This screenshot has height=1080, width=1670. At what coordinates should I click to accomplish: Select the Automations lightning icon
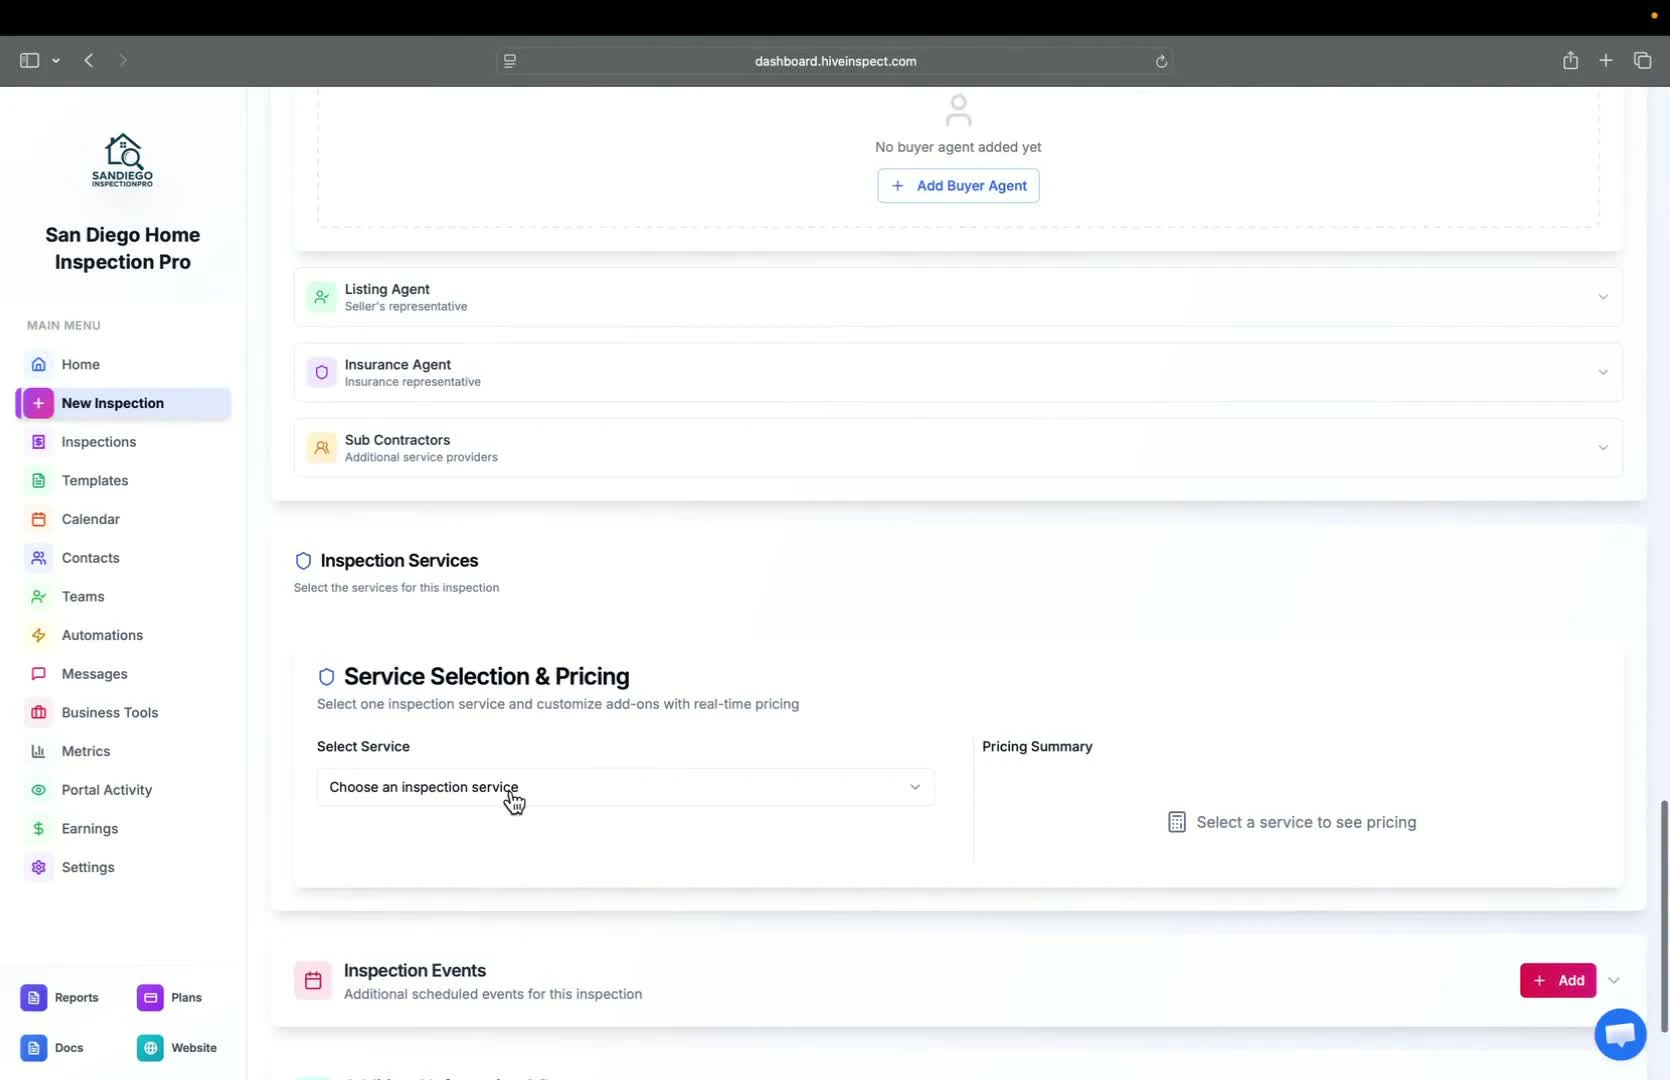point(38,635)
